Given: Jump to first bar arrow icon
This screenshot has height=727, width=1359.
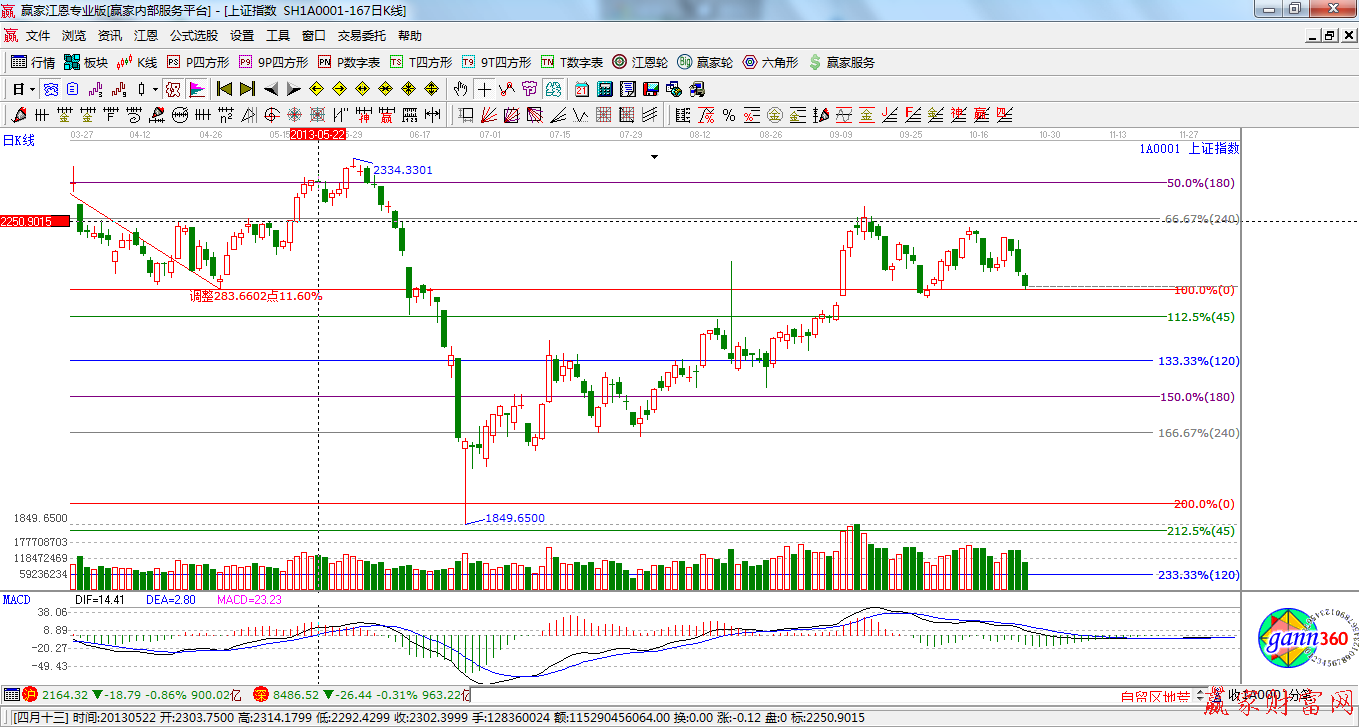Looking at the screenshot, I should coord(225,89).
